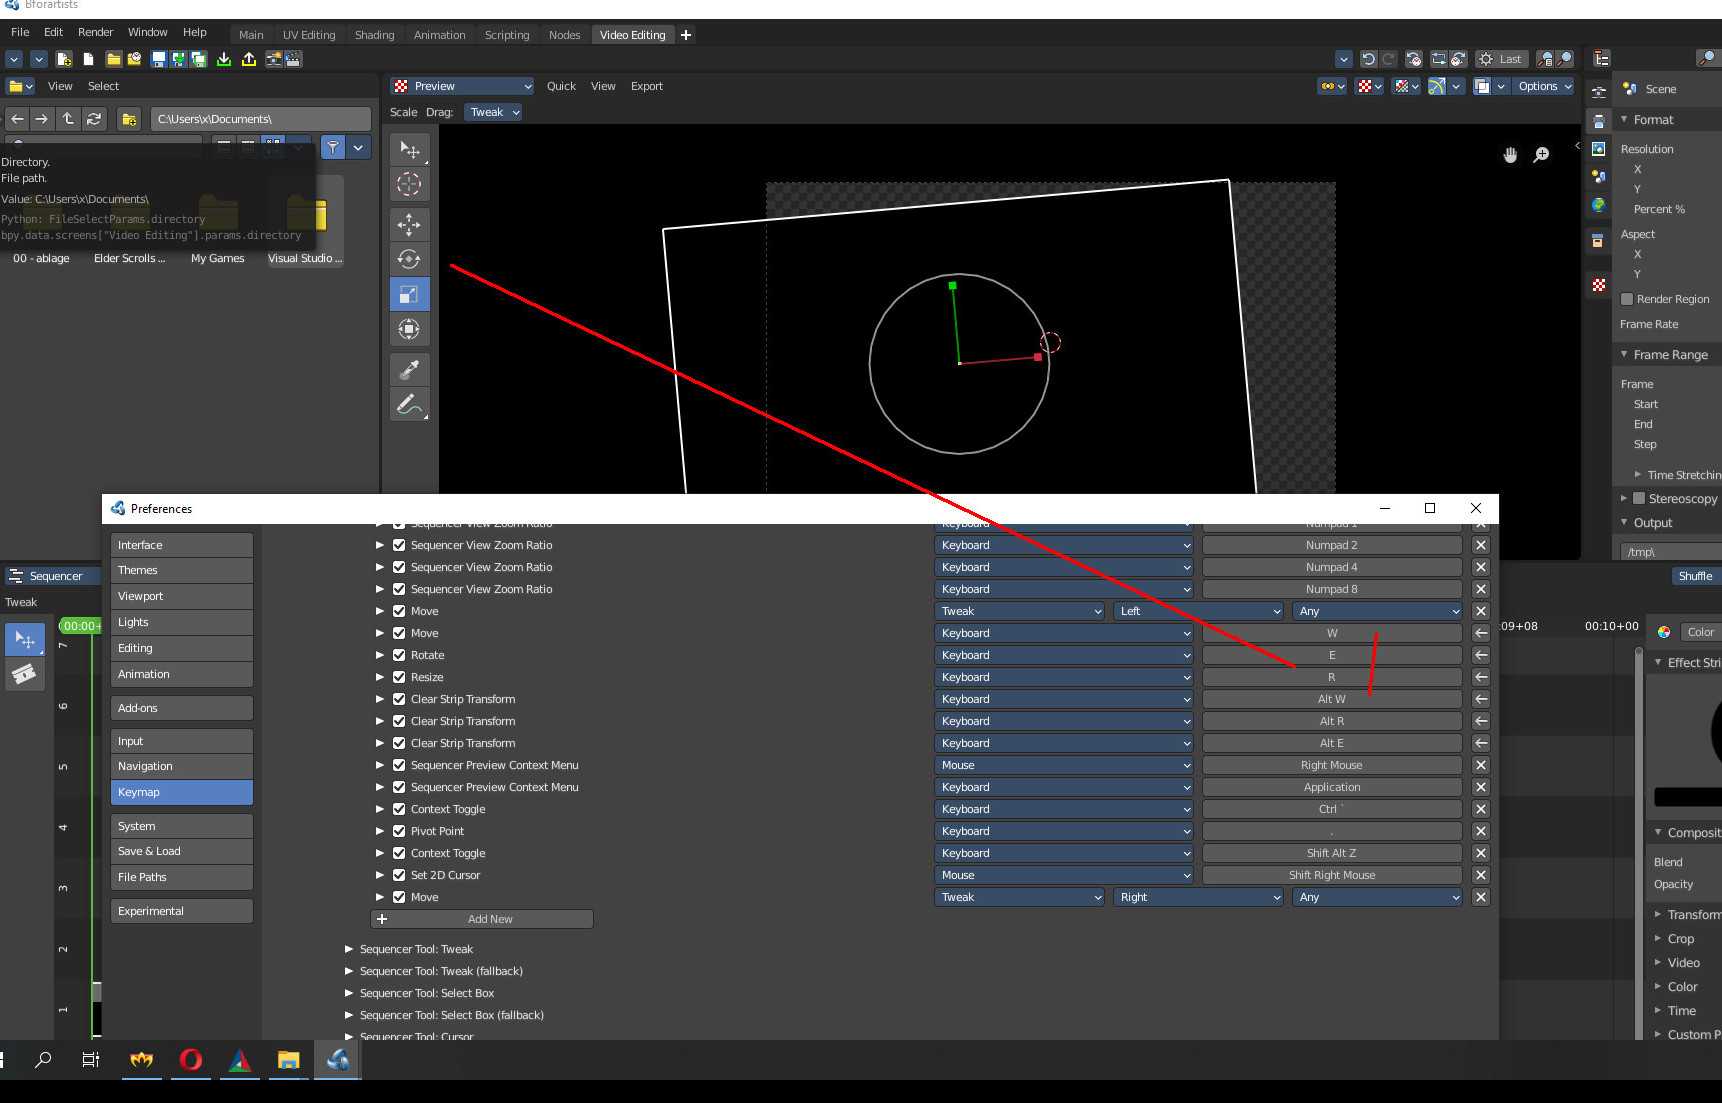Open the Preview view type dropdown
The height and width of the screenshot is (1103, 1722).
click(461, 86)
